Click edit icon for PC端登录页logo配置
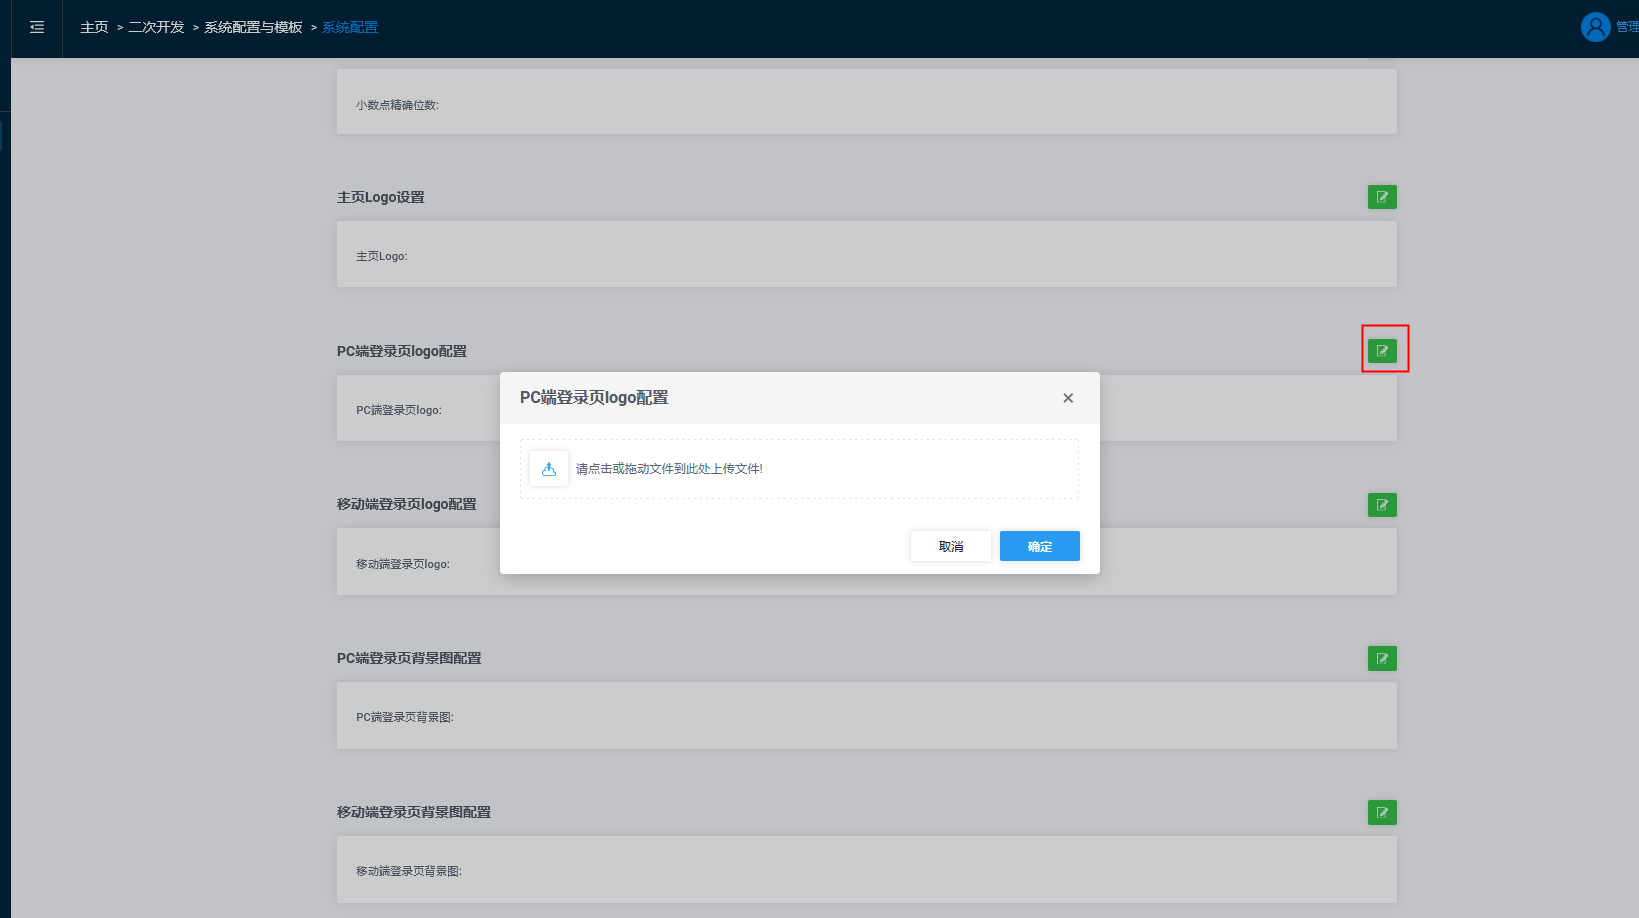Image resolution: width=1639 pixels, height=918 pixels. tap(1382, 351)
